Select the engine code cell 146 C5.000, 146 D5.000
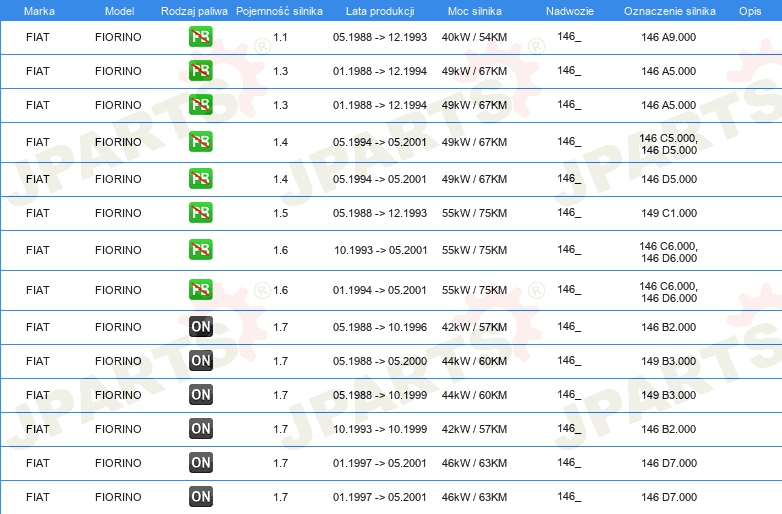This screenshot has width=782, height=514. click(669, 144)
